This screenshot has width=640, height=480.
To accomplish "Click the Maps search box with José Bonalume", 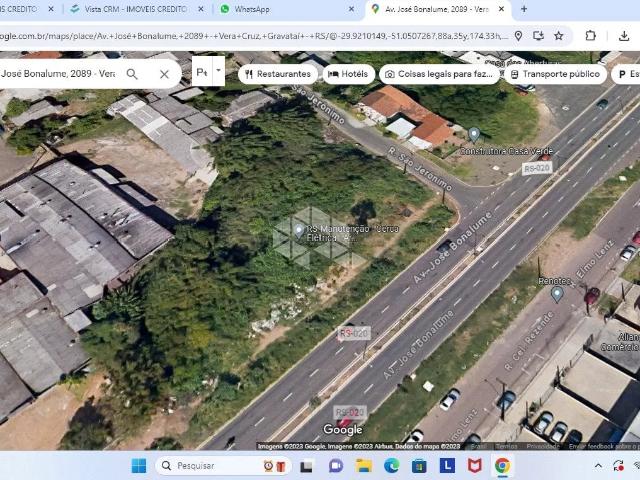I will coord(58,74).
